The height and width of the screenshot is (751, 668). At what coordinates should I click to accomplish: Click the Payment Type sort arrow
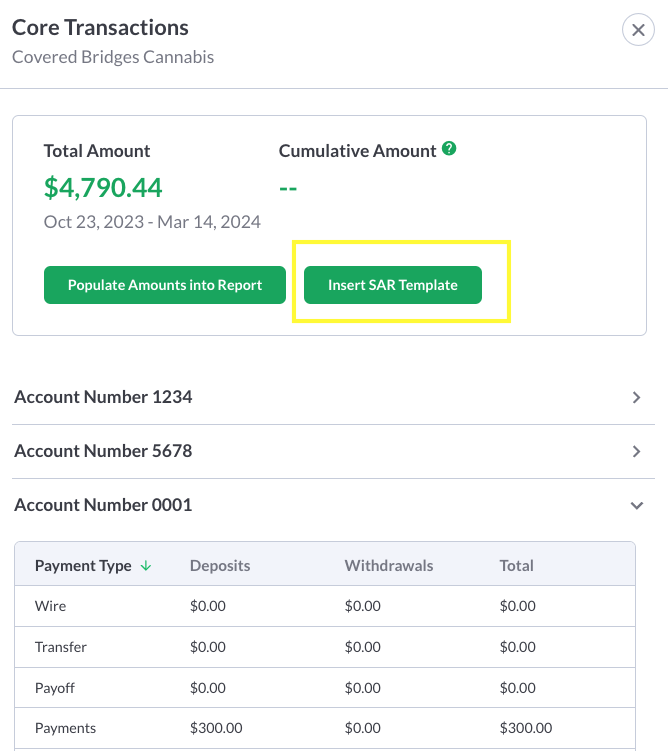pyautogui.click(x=146, y=566)
